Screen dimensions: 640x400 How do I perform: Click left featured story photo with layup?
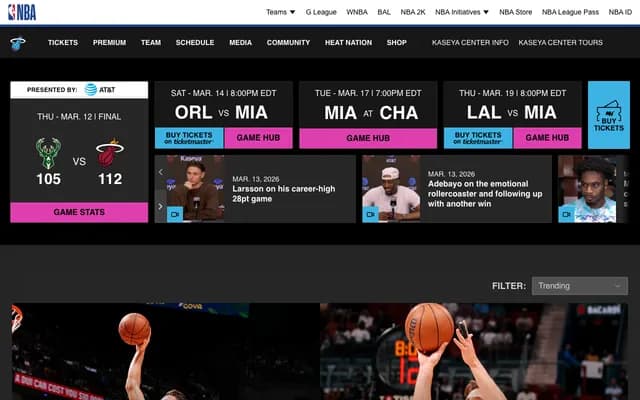click(165, 351)
